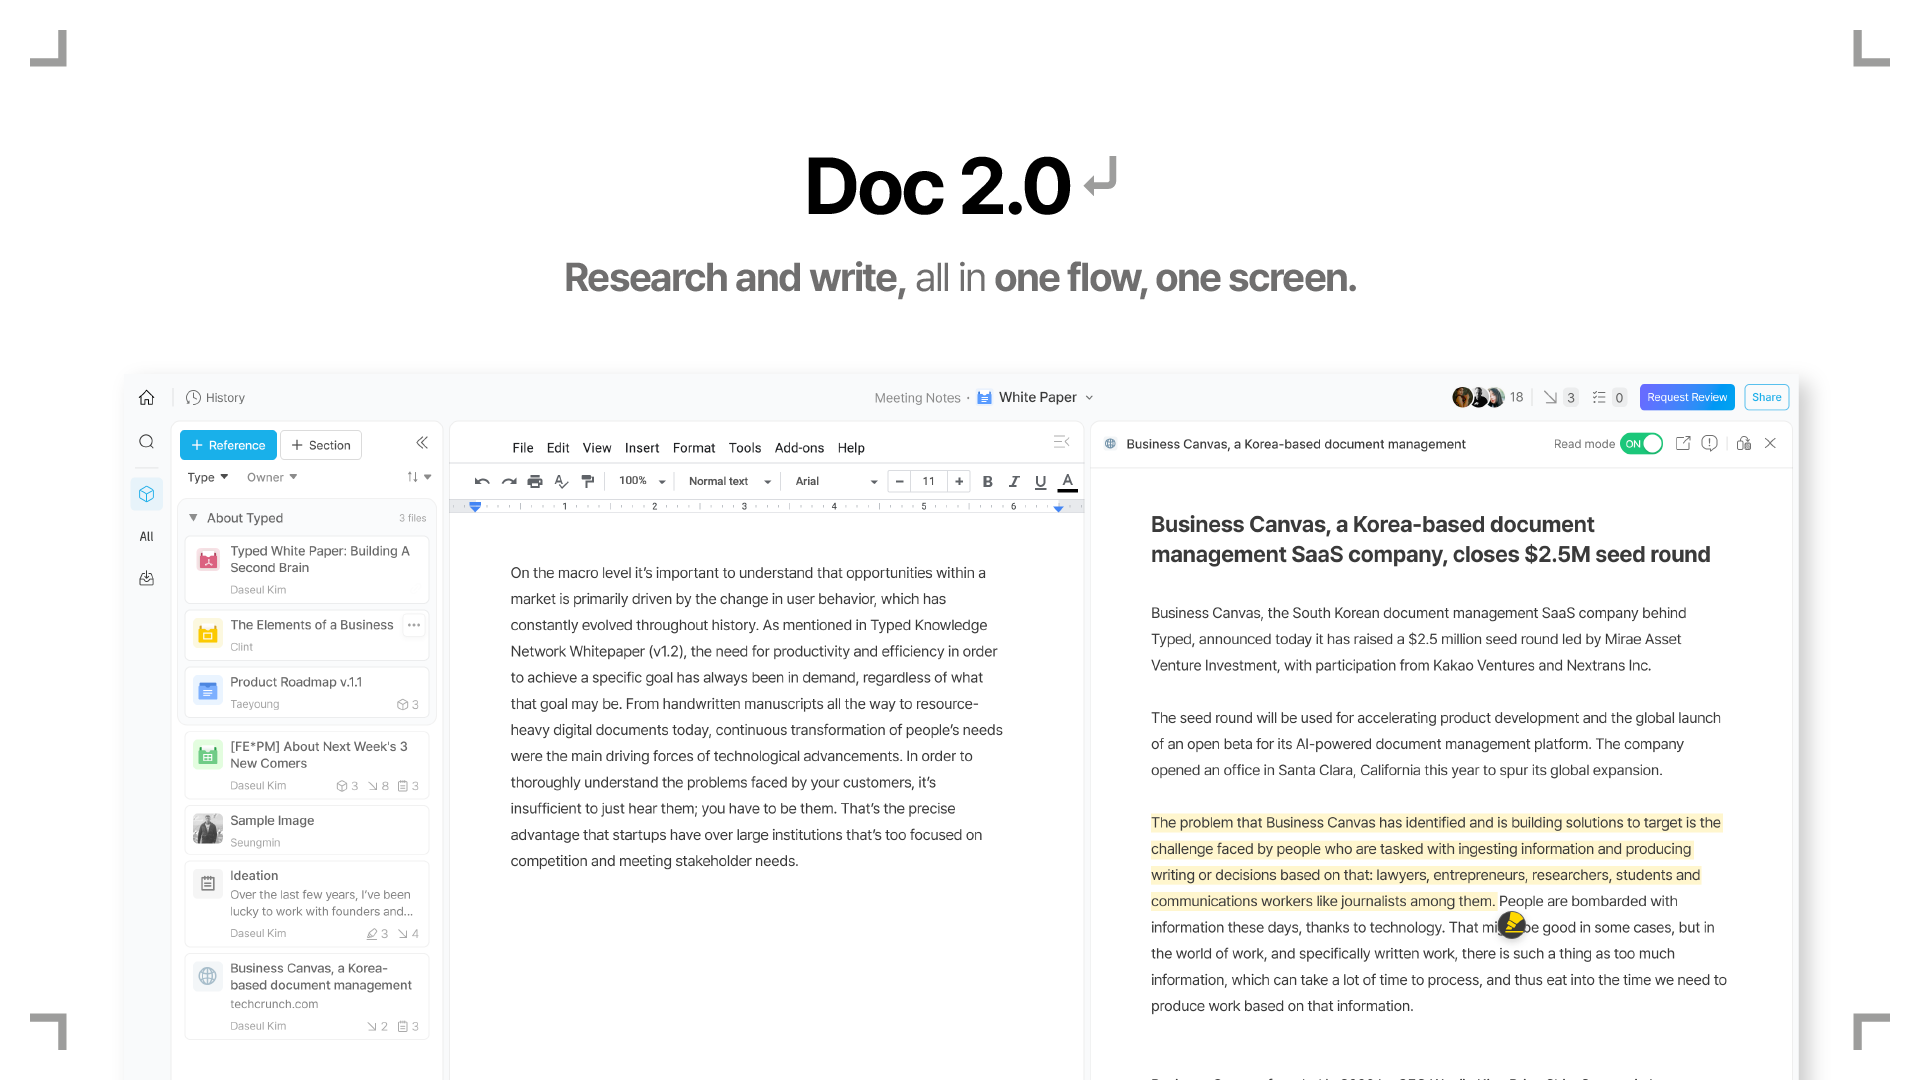Open the Type filter dropdown
1920x1080 pixels.
point(208,477)
